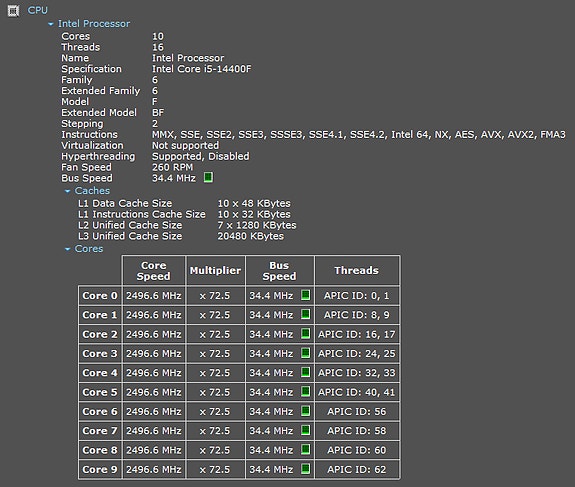Click the Name value Intel Processor

point(188,58)
